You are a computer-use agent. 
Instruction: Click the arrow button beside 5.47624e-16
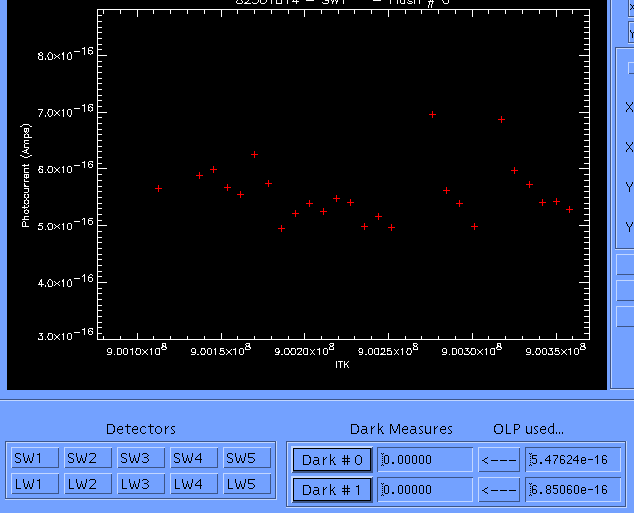[x=498, y=460]
